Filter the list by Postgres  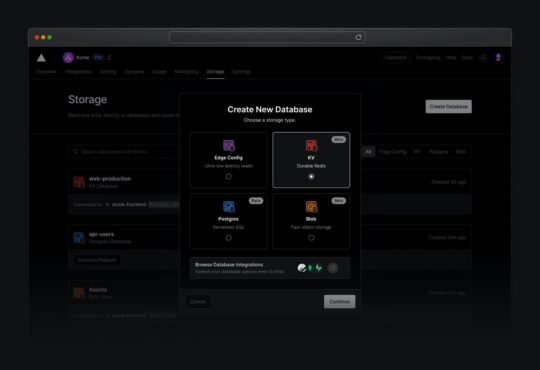[x=438, y=152]
